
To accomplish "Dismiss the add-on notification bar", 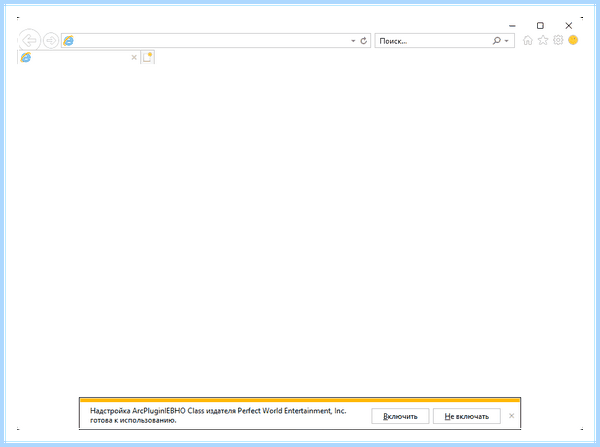I will 512,416.
